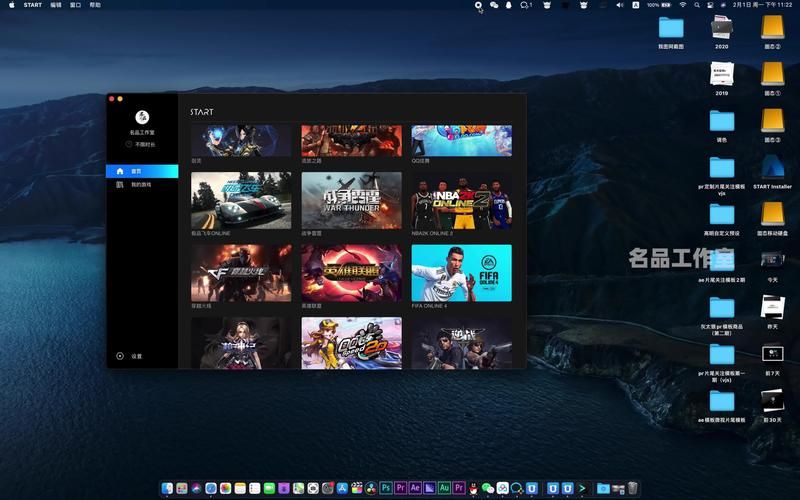Click the 名品工作室 profile avatar
This screenshot has width=800, height=500.
(x=142, y=117)
